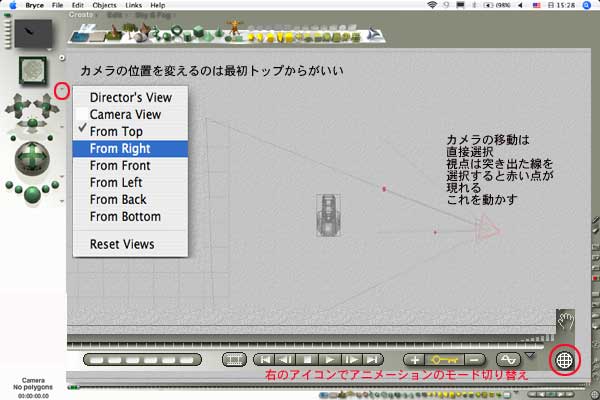Click the yellow key auto-key icon

445,360
